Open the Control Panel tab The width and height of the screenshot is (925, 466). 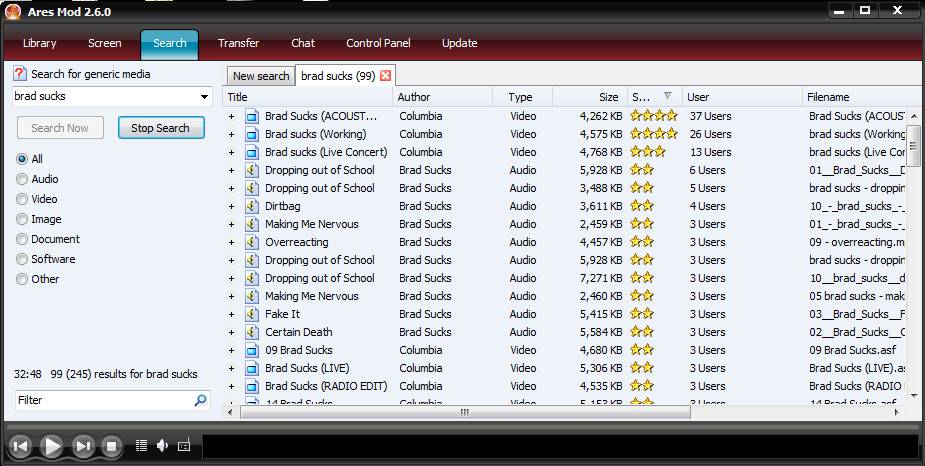[378, 43]
